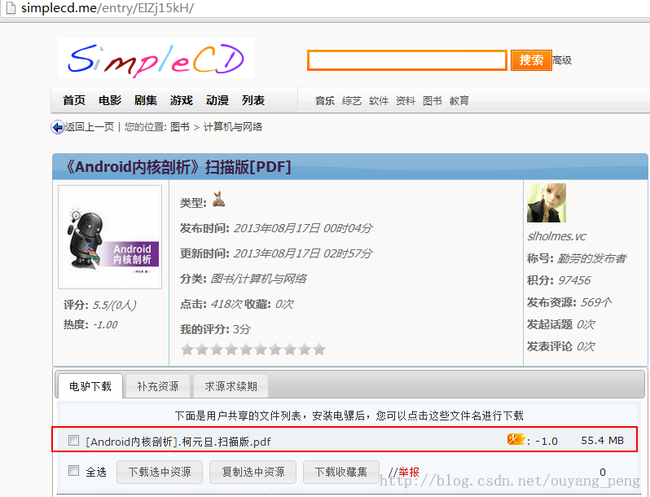Click the 下载收藏集 button

click(341, 472)
